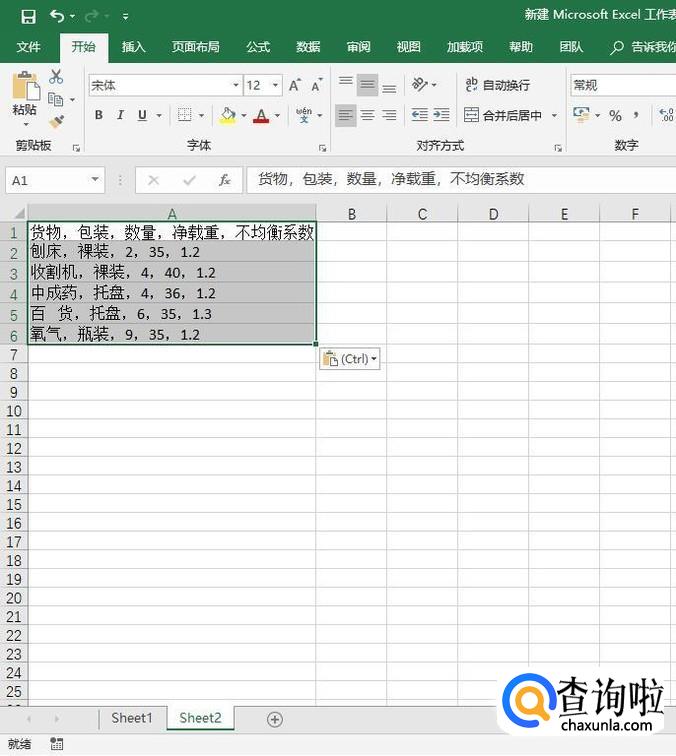Select the Format Painter brush
This screenshot has width=676, height=756.
pos(56,121)
